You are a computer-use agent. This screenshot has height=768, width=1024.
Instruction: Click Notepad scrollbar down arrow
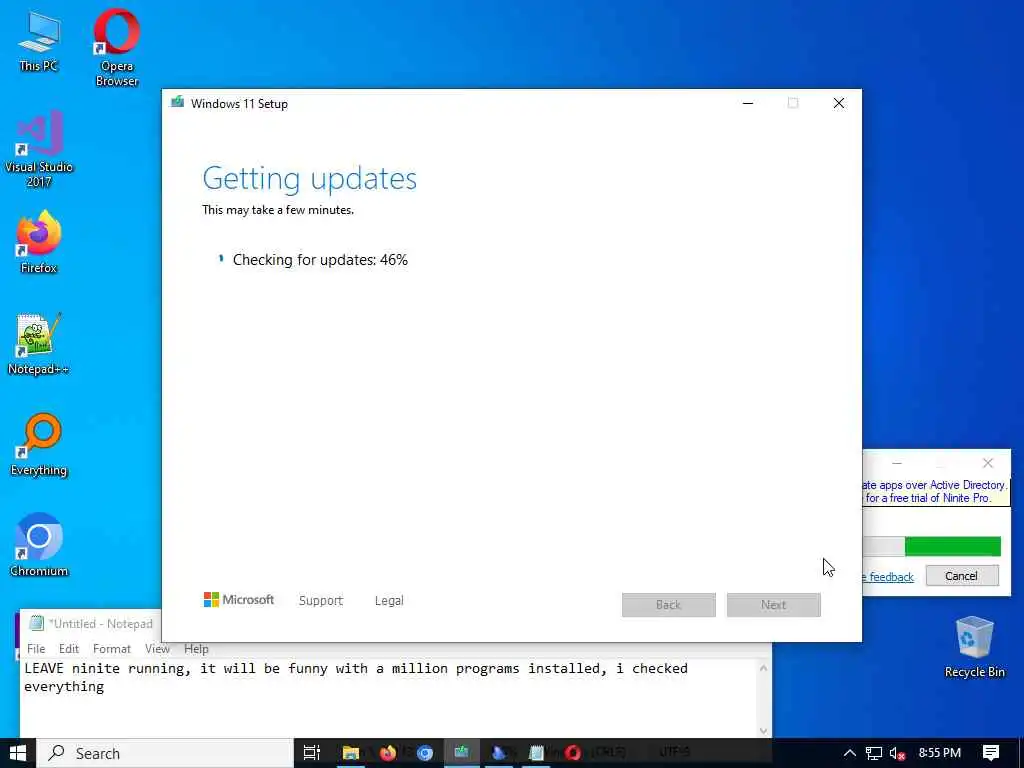pos(763,731)
